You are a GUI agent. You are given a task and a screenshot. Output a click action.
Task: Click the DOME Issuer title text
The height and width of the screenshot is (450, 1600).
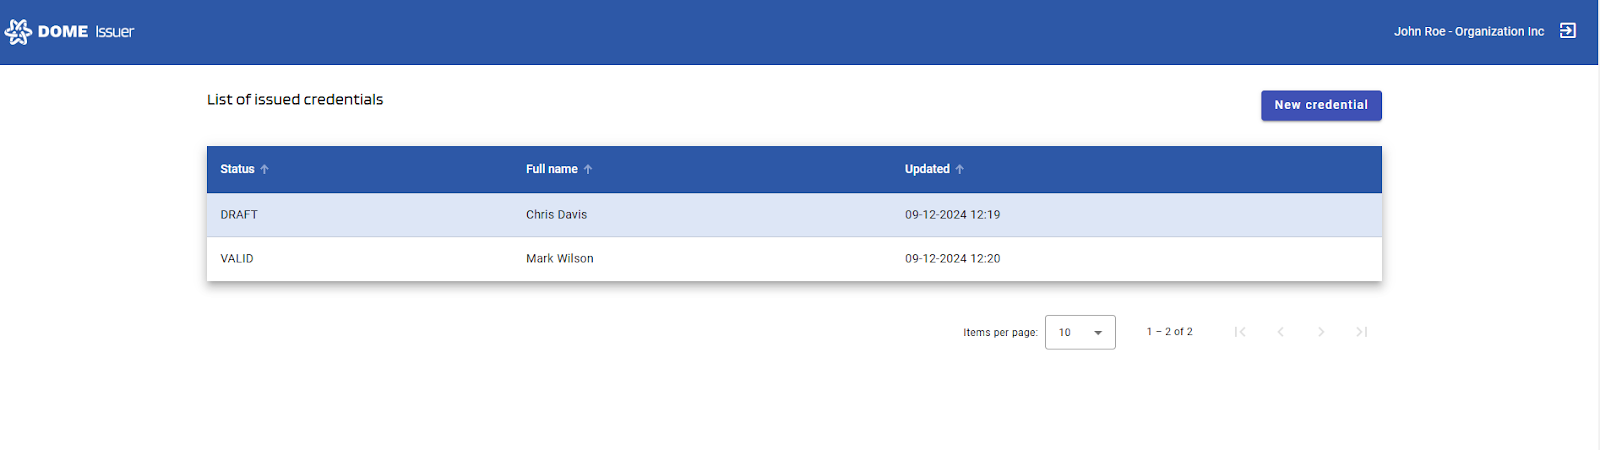[x=86, y=32]
